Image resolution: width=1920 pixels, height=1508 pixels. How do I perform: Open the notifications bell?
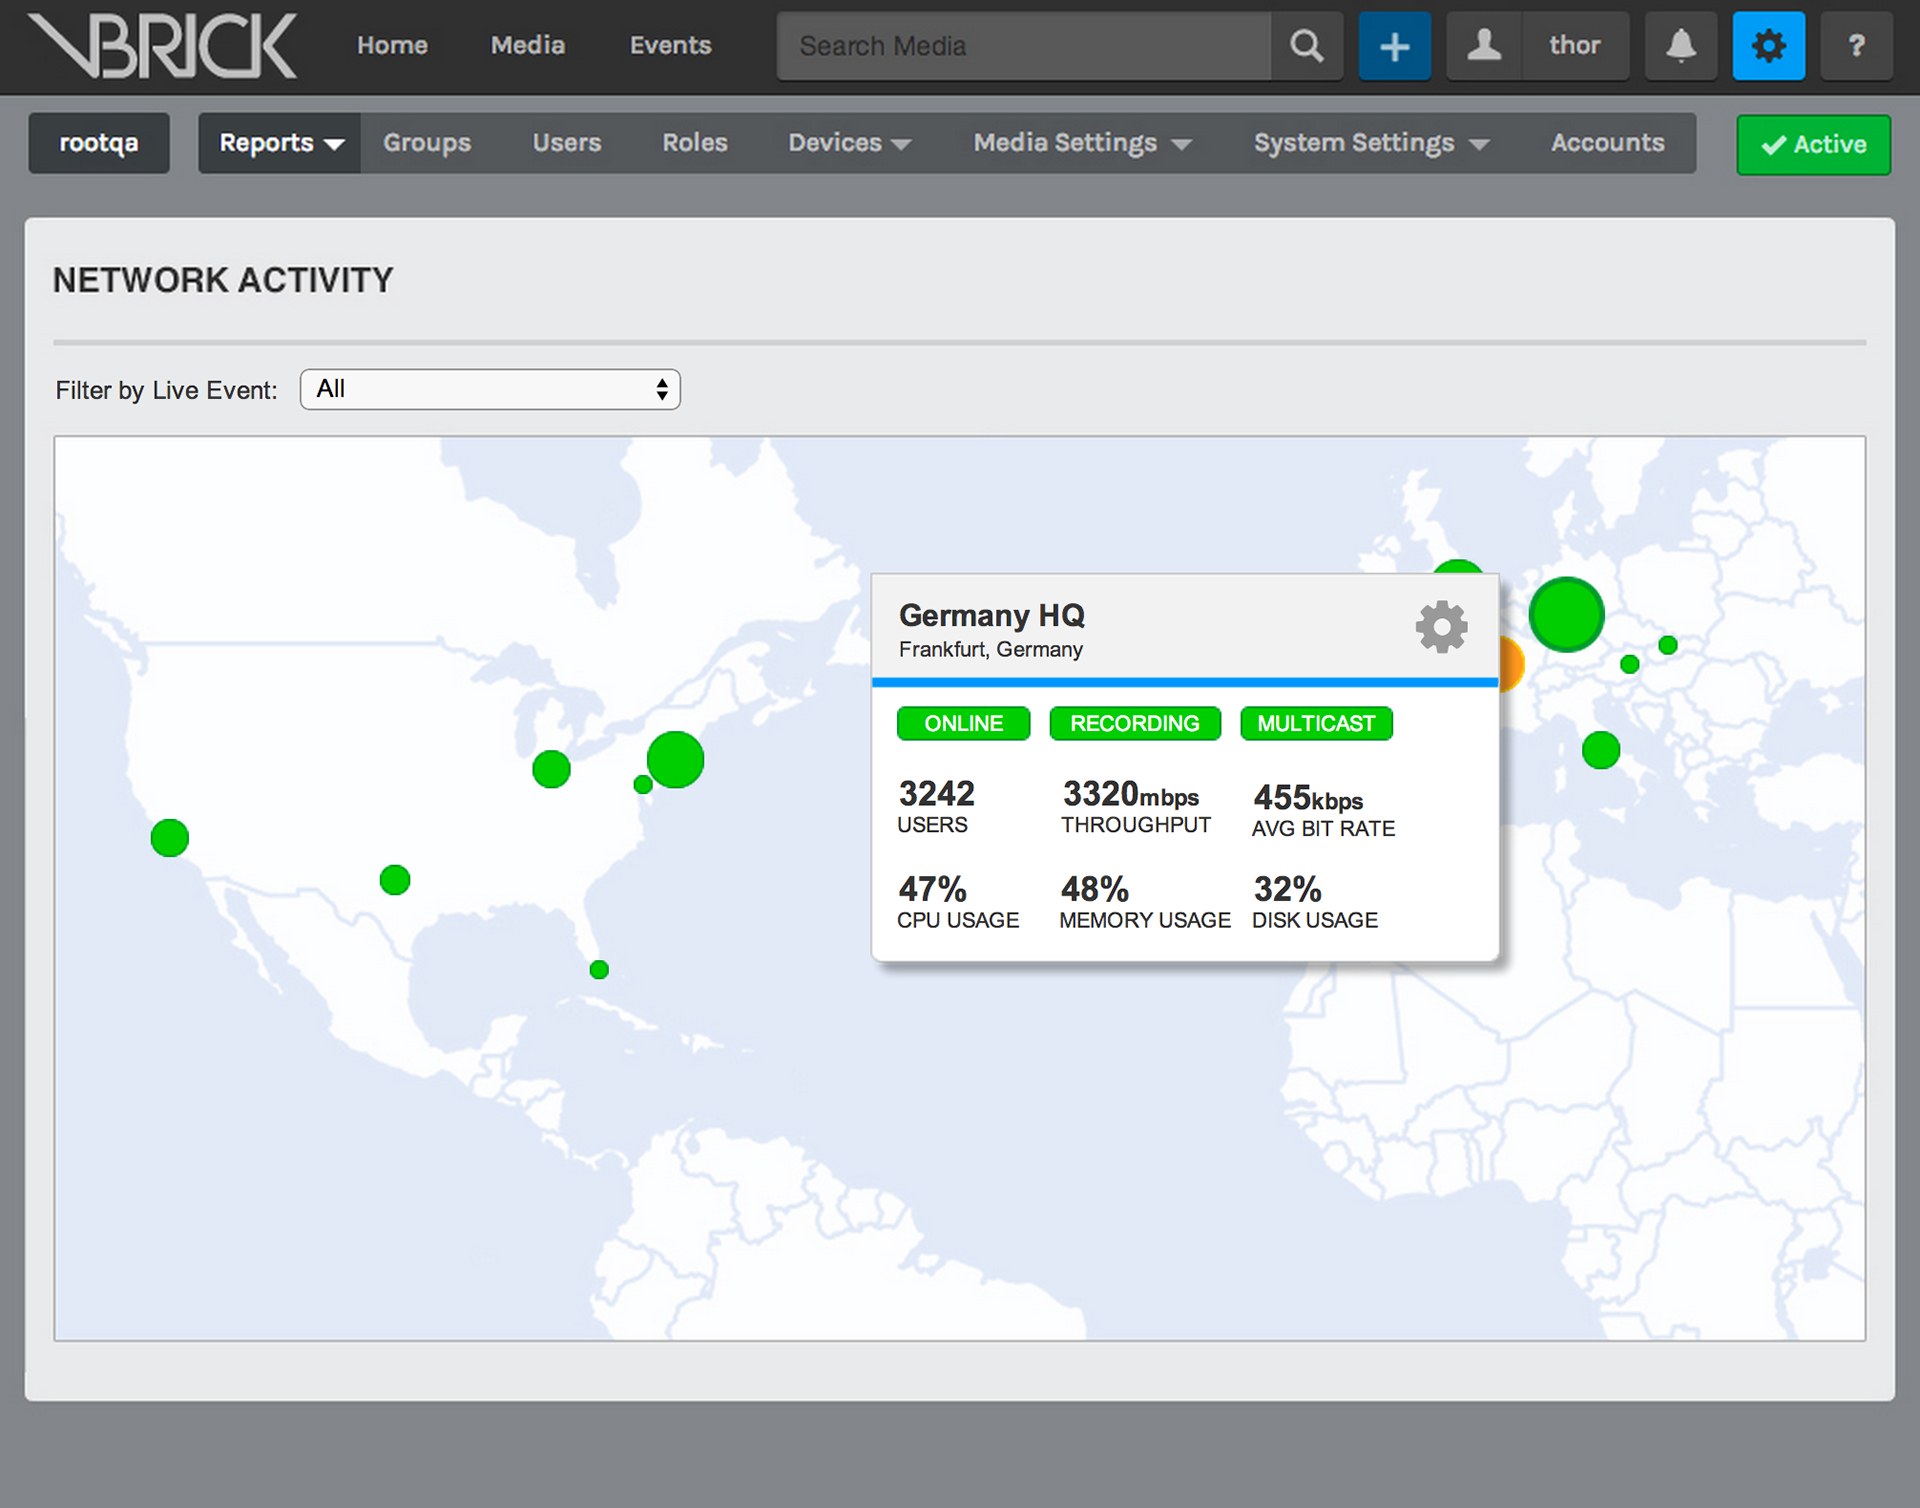[x=1681, y=46]
